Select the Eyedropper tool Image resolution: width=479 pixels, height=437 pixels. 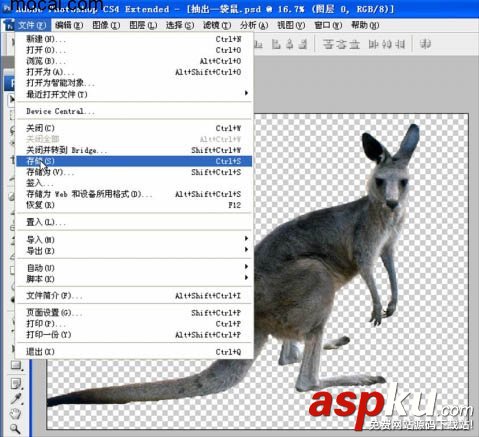pyautogui.click(x=16, y=399)
